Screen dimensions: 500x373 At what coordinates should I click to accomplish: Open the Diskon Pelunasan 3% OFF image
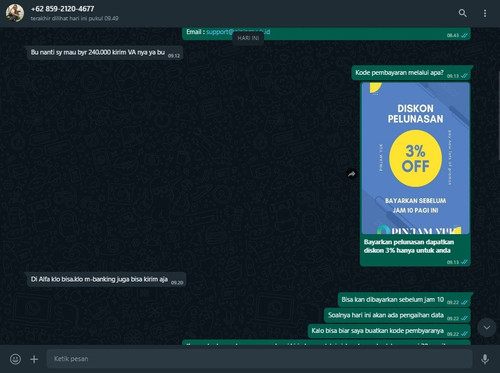415,158
